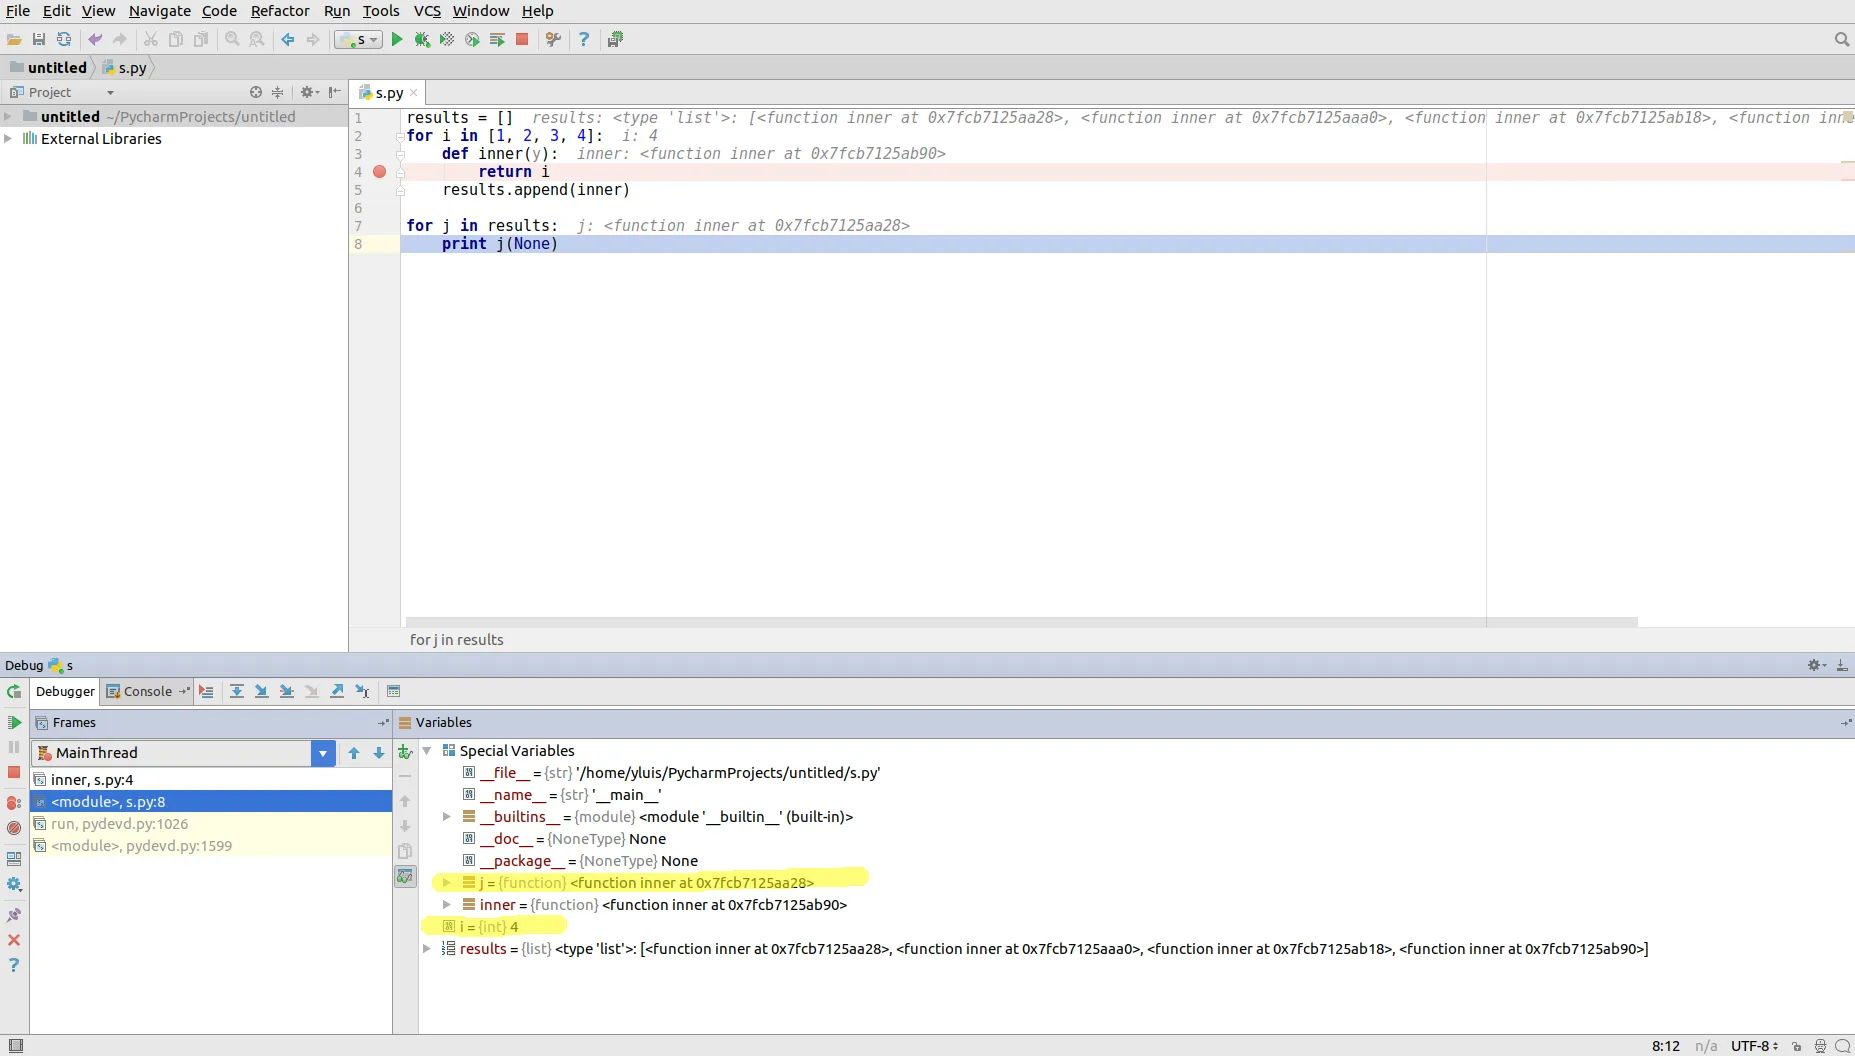Select the 'run, pydevd.py:1026' frame
1855x1056 pixels.
click(x=211, y=824)
